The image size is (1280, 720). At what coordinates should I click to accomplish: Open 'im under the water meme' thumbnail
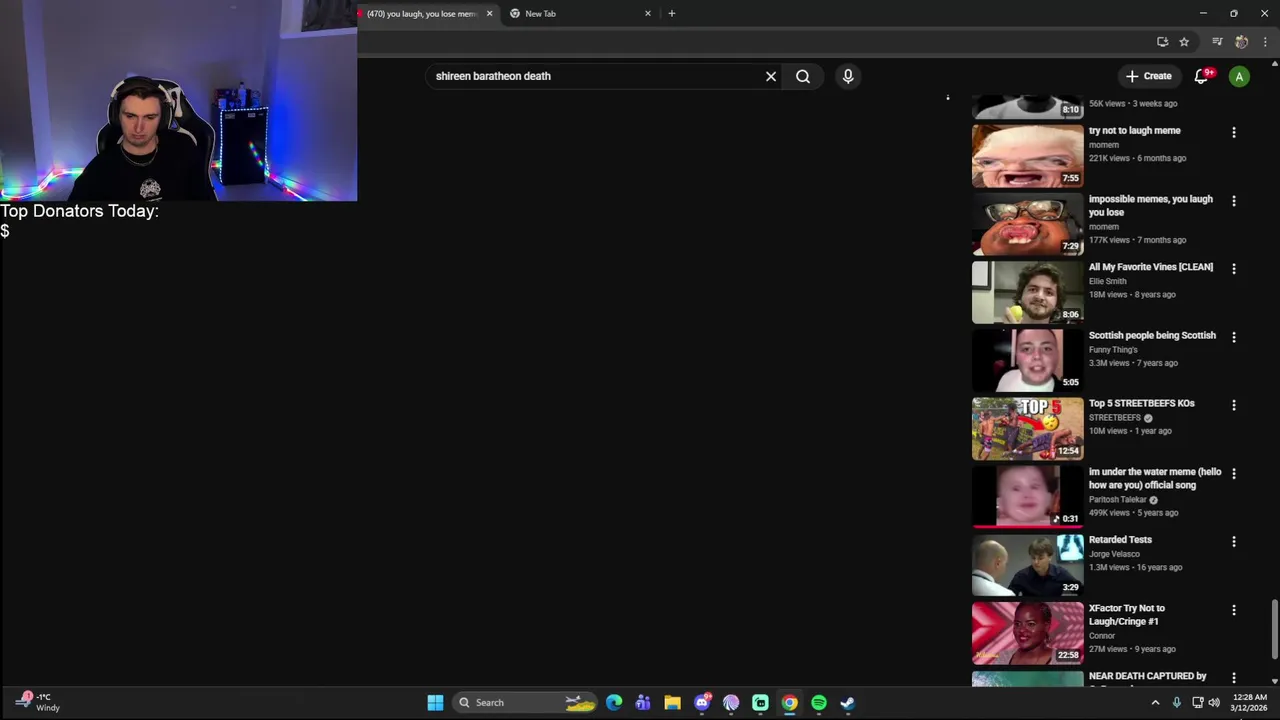click(x=1027, y=496)
